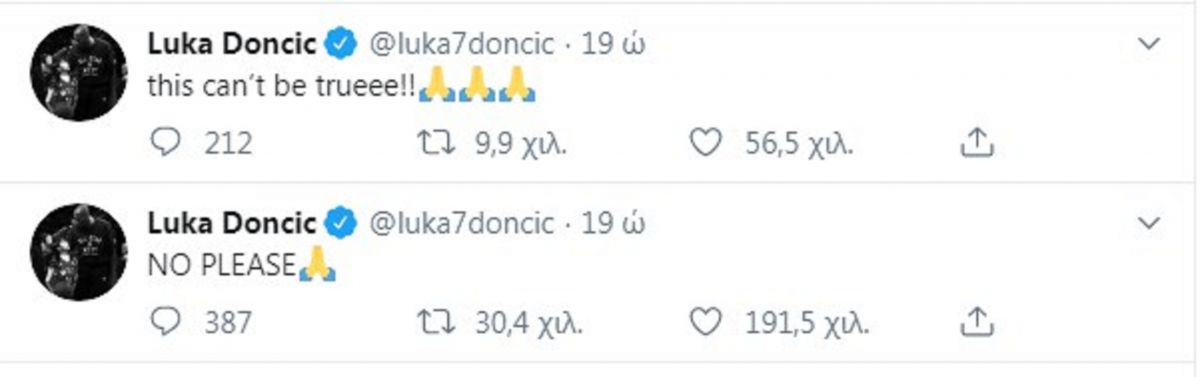Expand the first tweet's options chevron

(x=1150, y=44)
